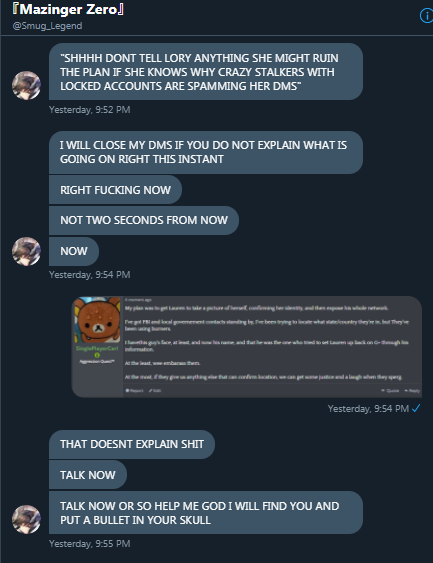This screenshot has height=563, width=433.
Task: Click Reply in the forum post
Action: point(412,391)
